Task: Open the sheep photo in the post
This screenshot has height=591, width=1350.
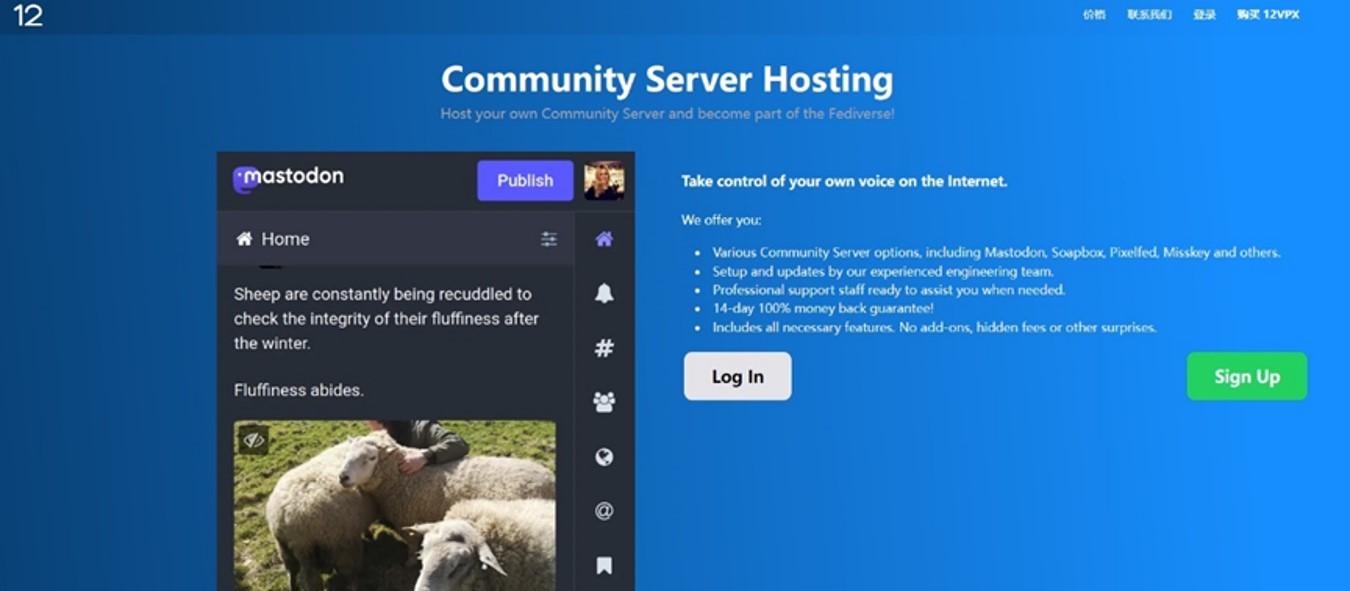Action: click(395, 505)
